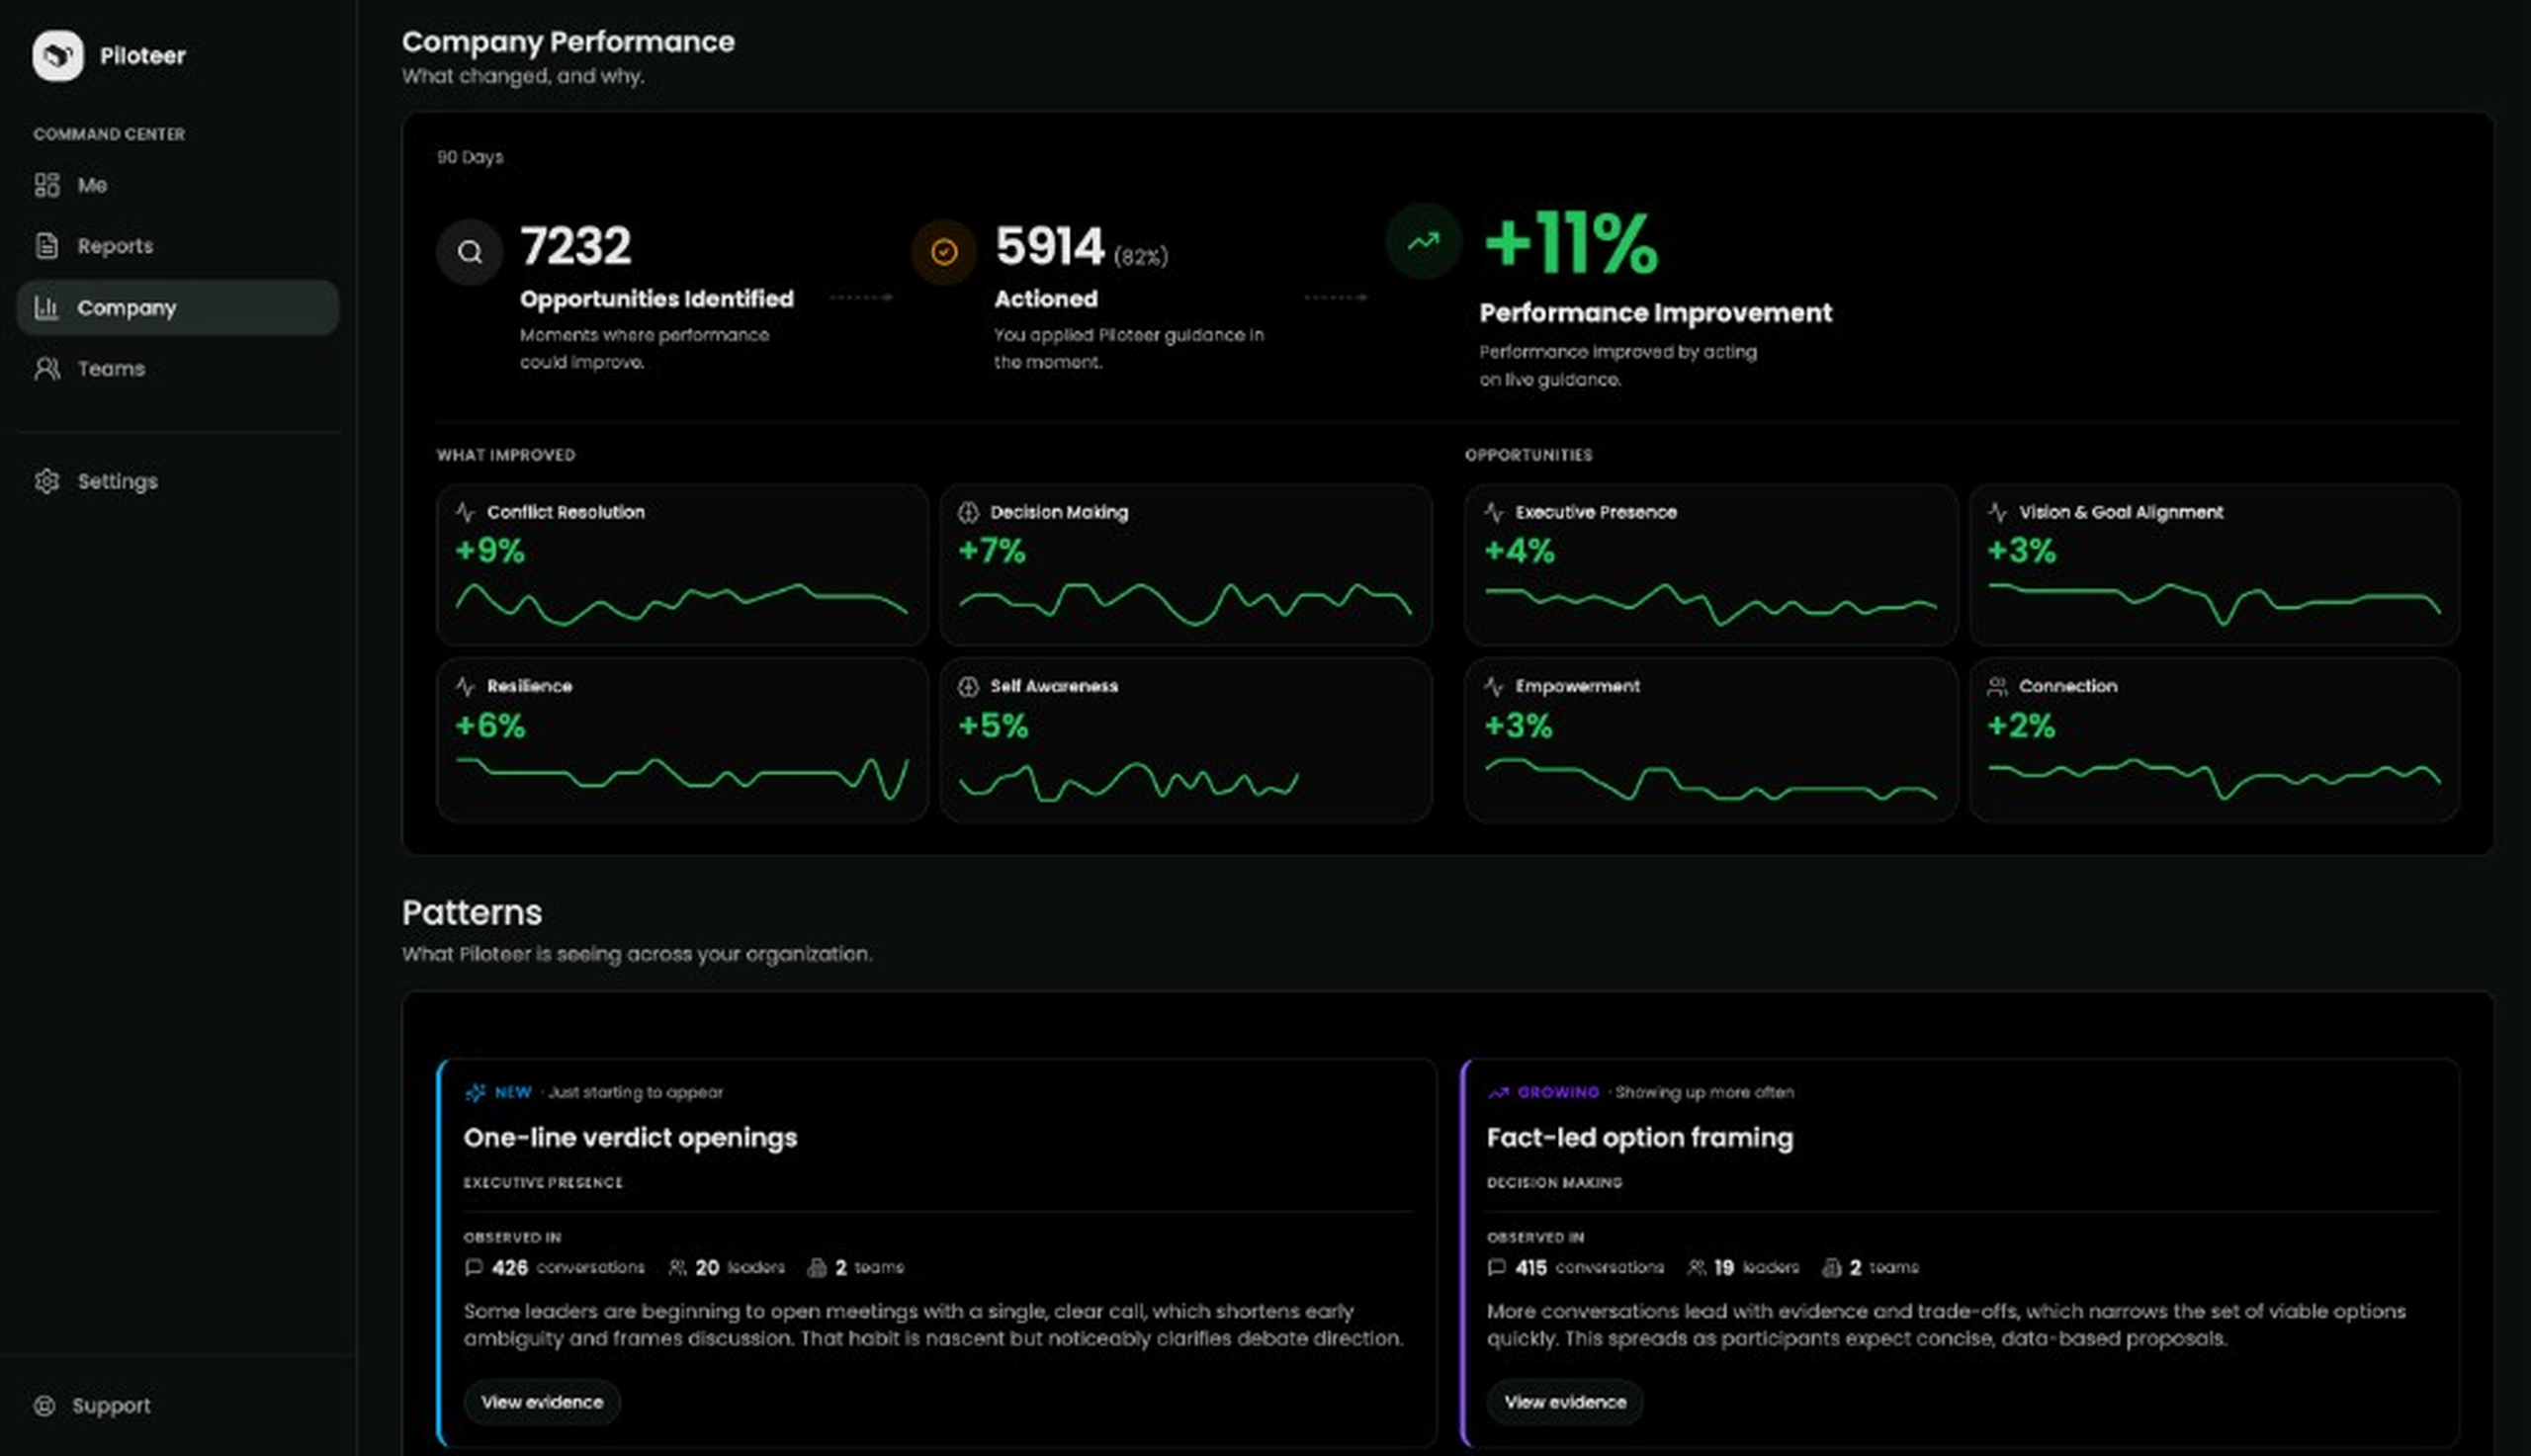Viewport: 2531px width, 1456px height.
Task: Click the 19 leaders people icon
Action: 1696,1267
